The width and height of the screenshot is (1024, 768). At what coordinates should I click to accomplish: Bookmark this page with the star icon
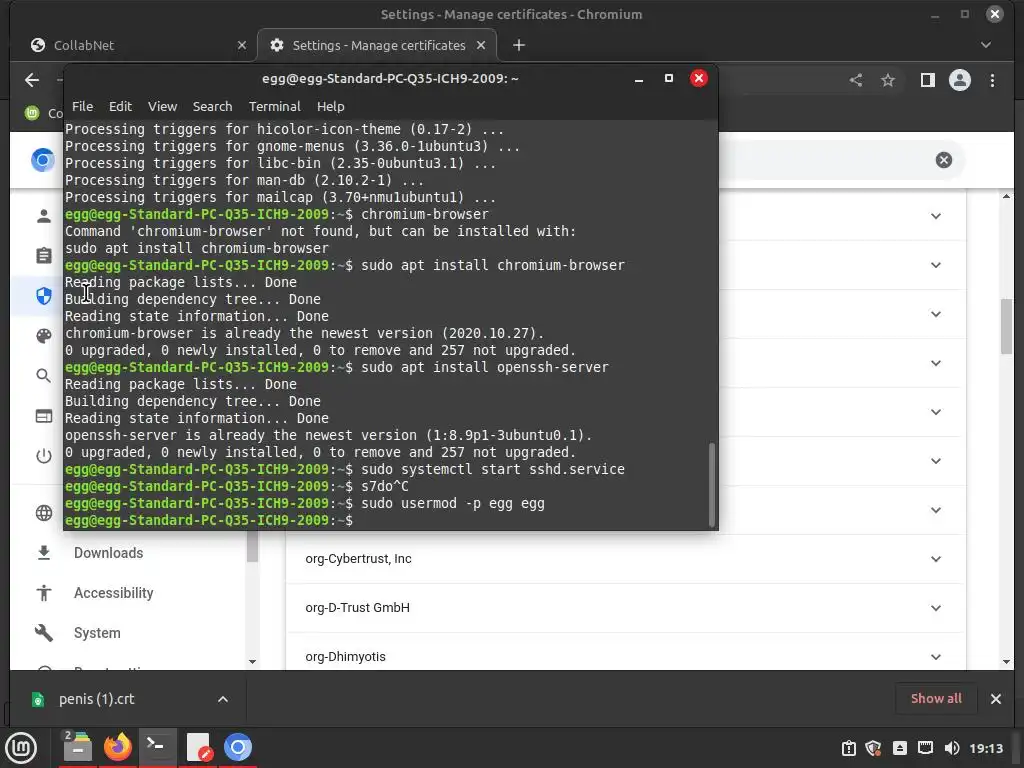(x=888, y=80)
